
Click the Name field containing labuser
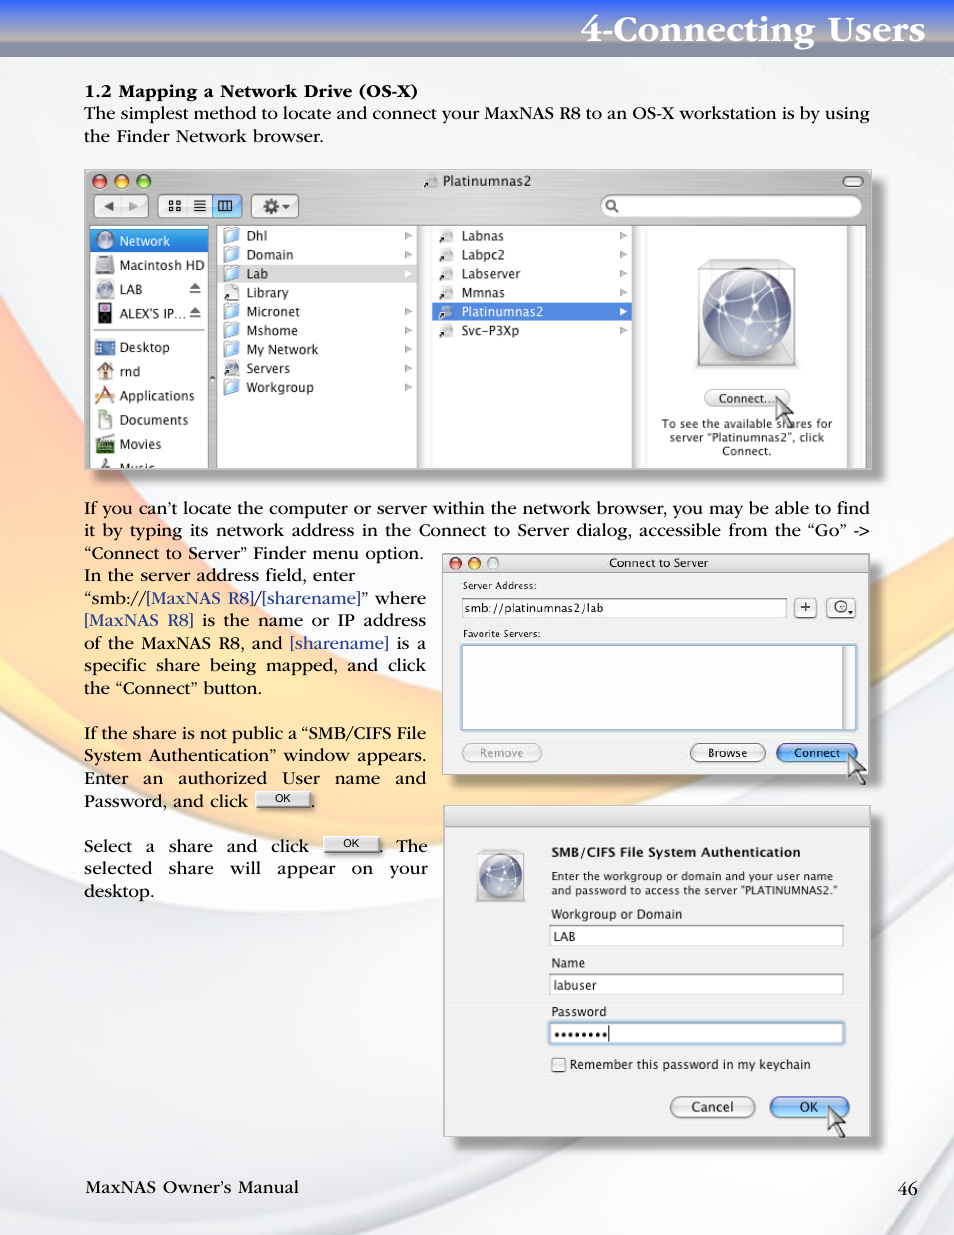tap(696, 985)
